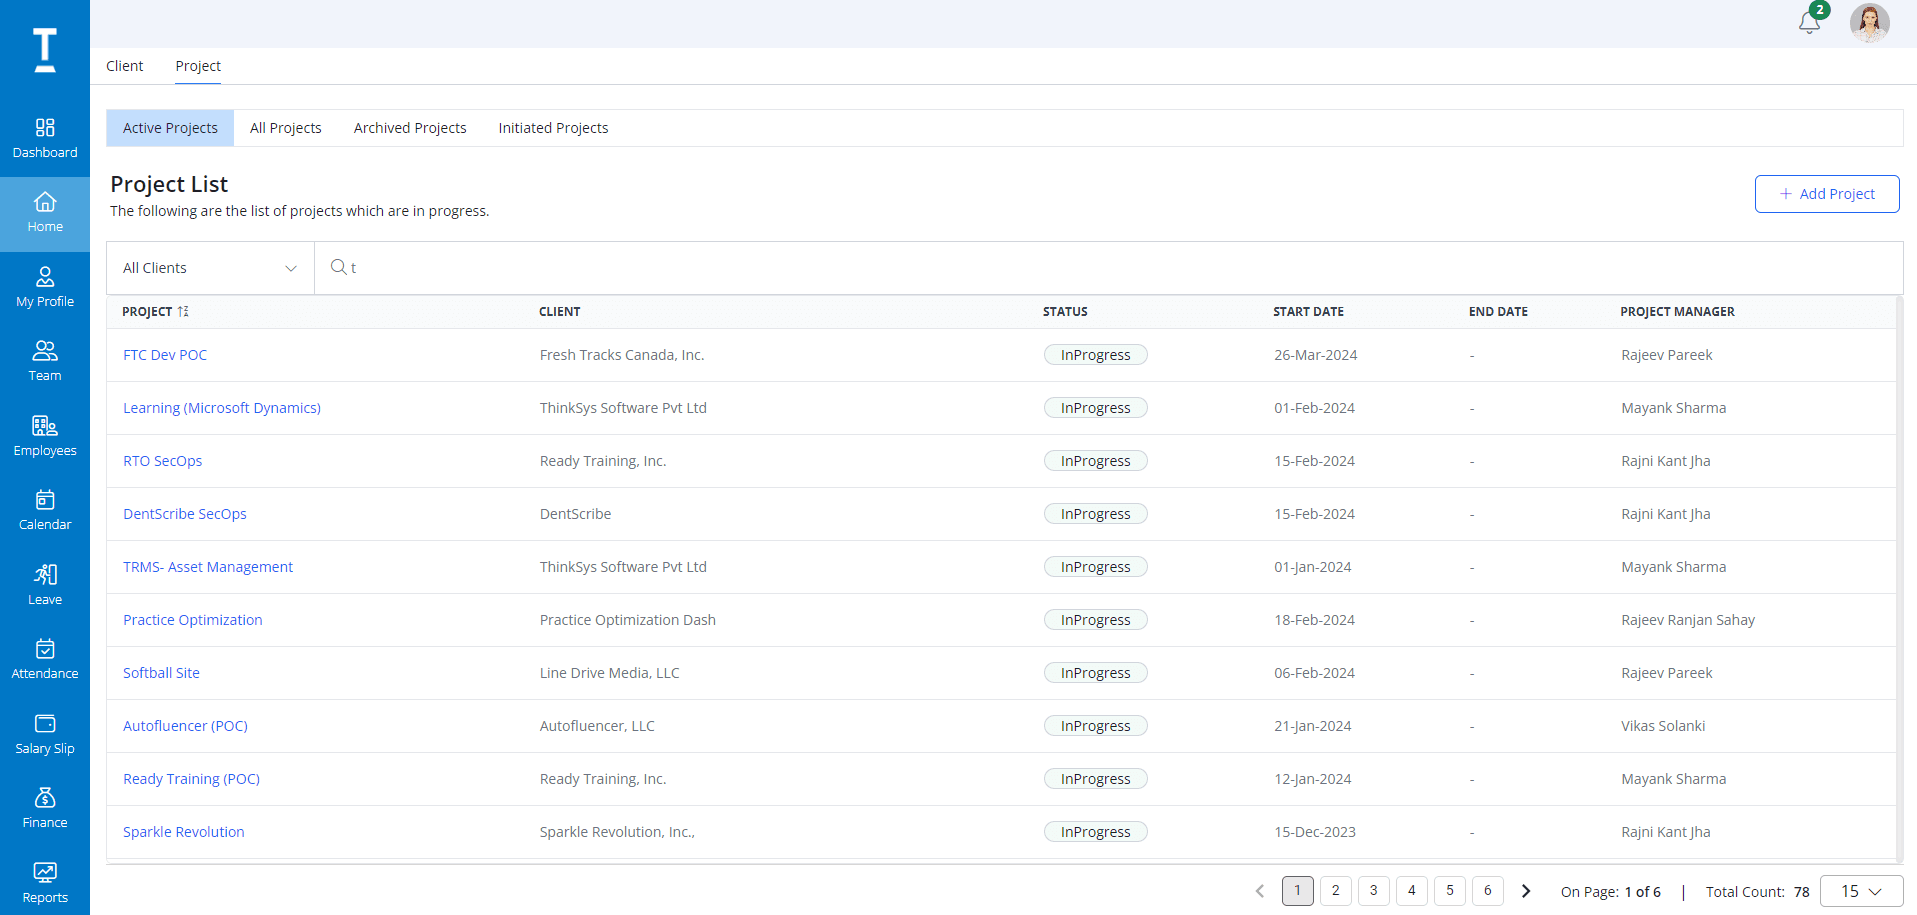The height and width of the screenshot is (915, 1917).
Task: Open Reports sidebar icon
Action: [45, 884]
